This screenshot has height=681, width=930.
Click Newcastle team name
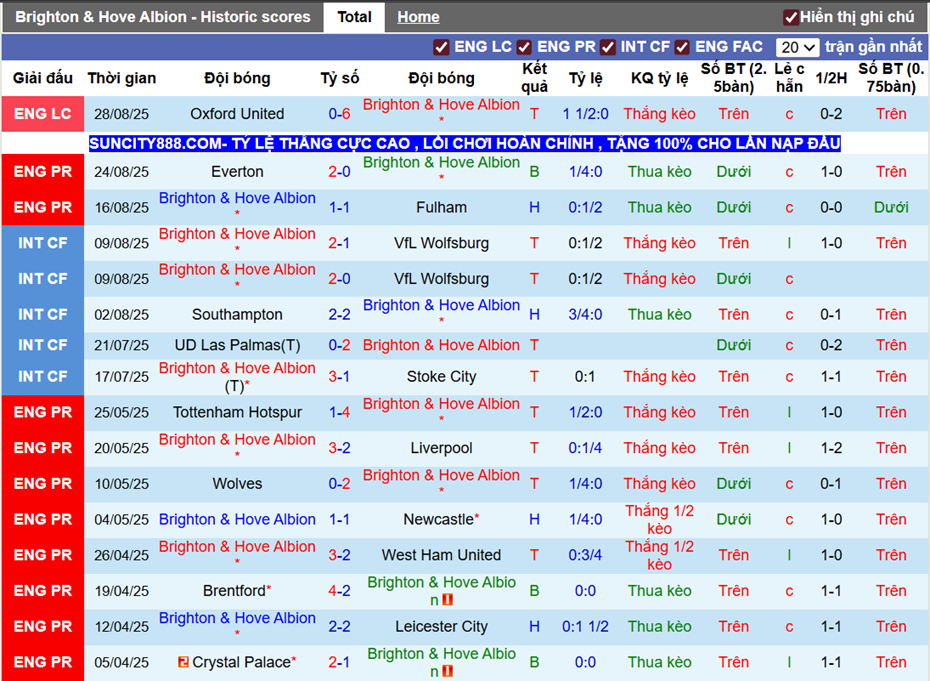coord(438,519)
